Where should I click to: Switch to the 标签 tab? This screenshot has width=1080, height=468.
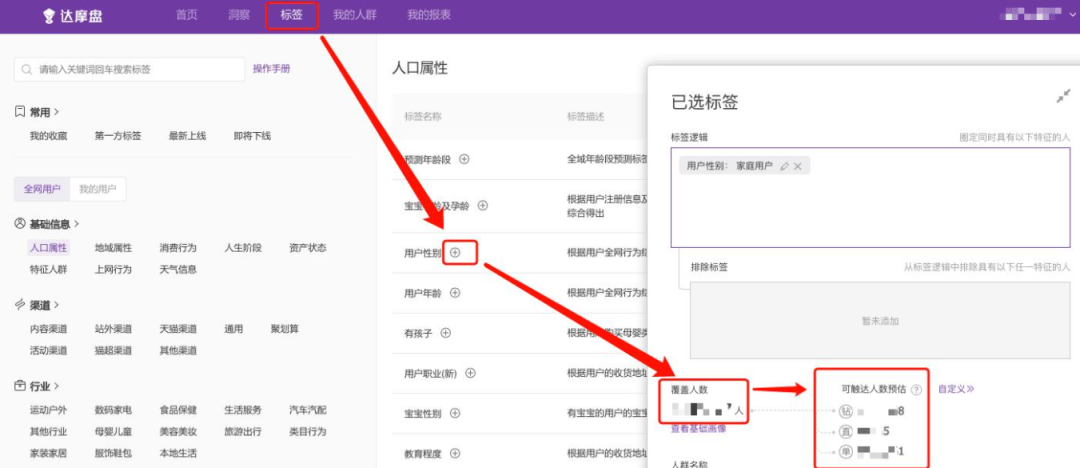tap(291, 15)
